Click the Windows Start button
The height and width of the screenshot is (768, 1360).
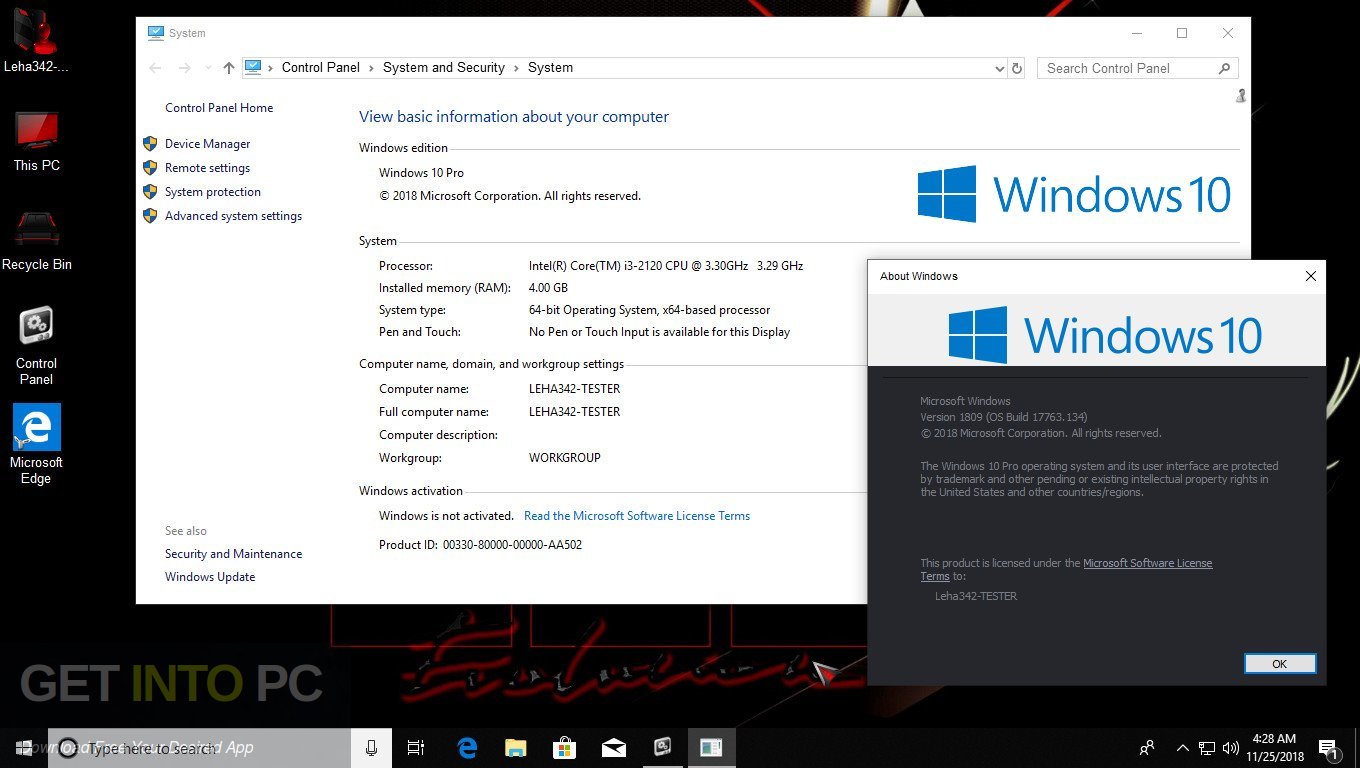[x=24, y=747]
